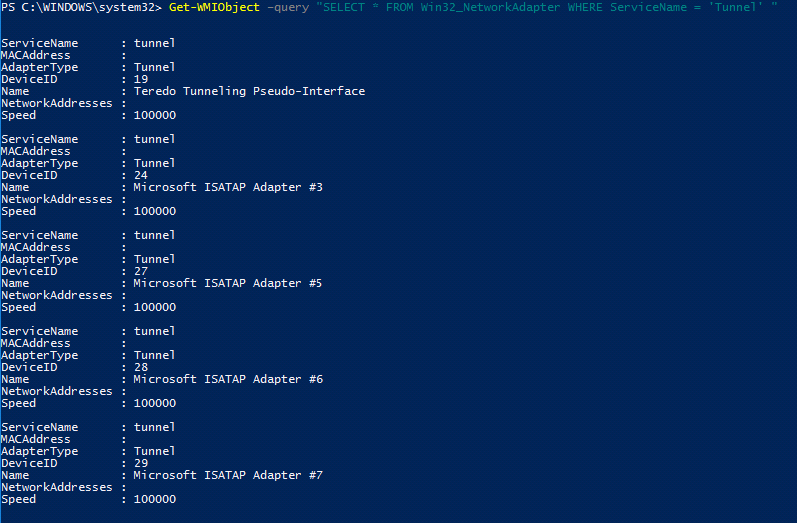Click Microsoft ISATAP Adapter #6 text
The height and width of the screenshot is (523, 797).
click(x=228, y=379)
